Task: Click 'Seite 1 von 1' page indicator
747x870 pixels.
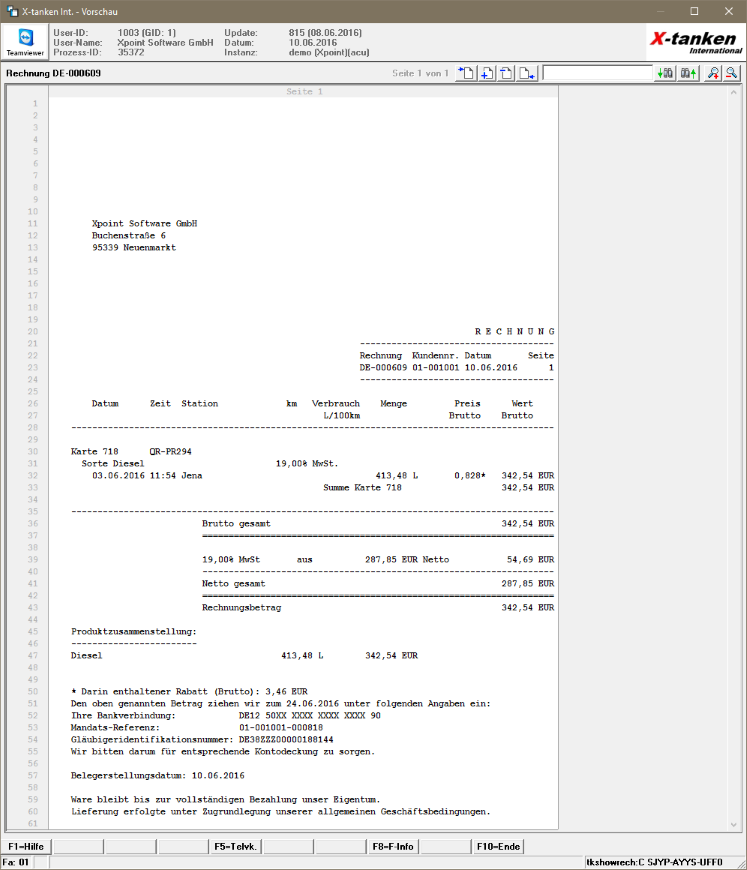Action: [420, 73]
